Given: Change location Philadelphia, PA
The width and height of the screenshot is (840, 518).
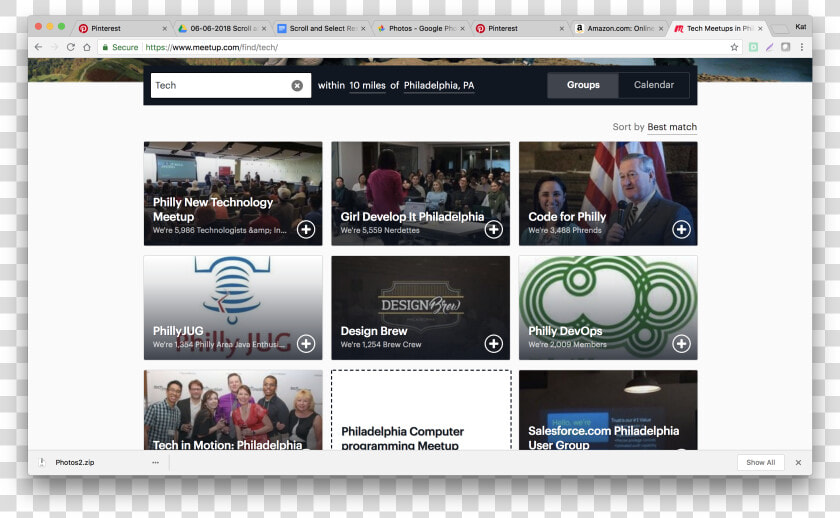Looking at the screenshot, I should [x=439, y=86].
